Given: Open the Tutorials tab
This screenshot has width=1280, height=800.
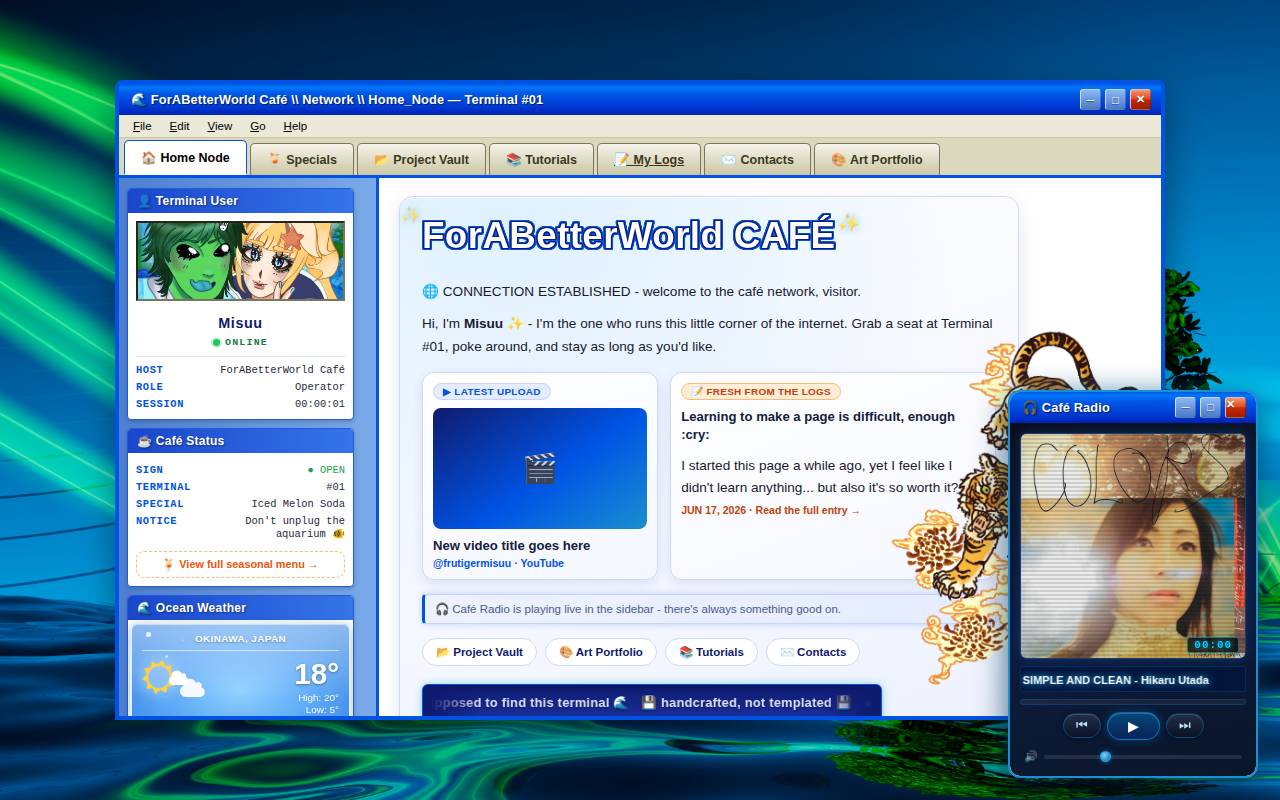Looking at the screenshot, I should (541, 160).
